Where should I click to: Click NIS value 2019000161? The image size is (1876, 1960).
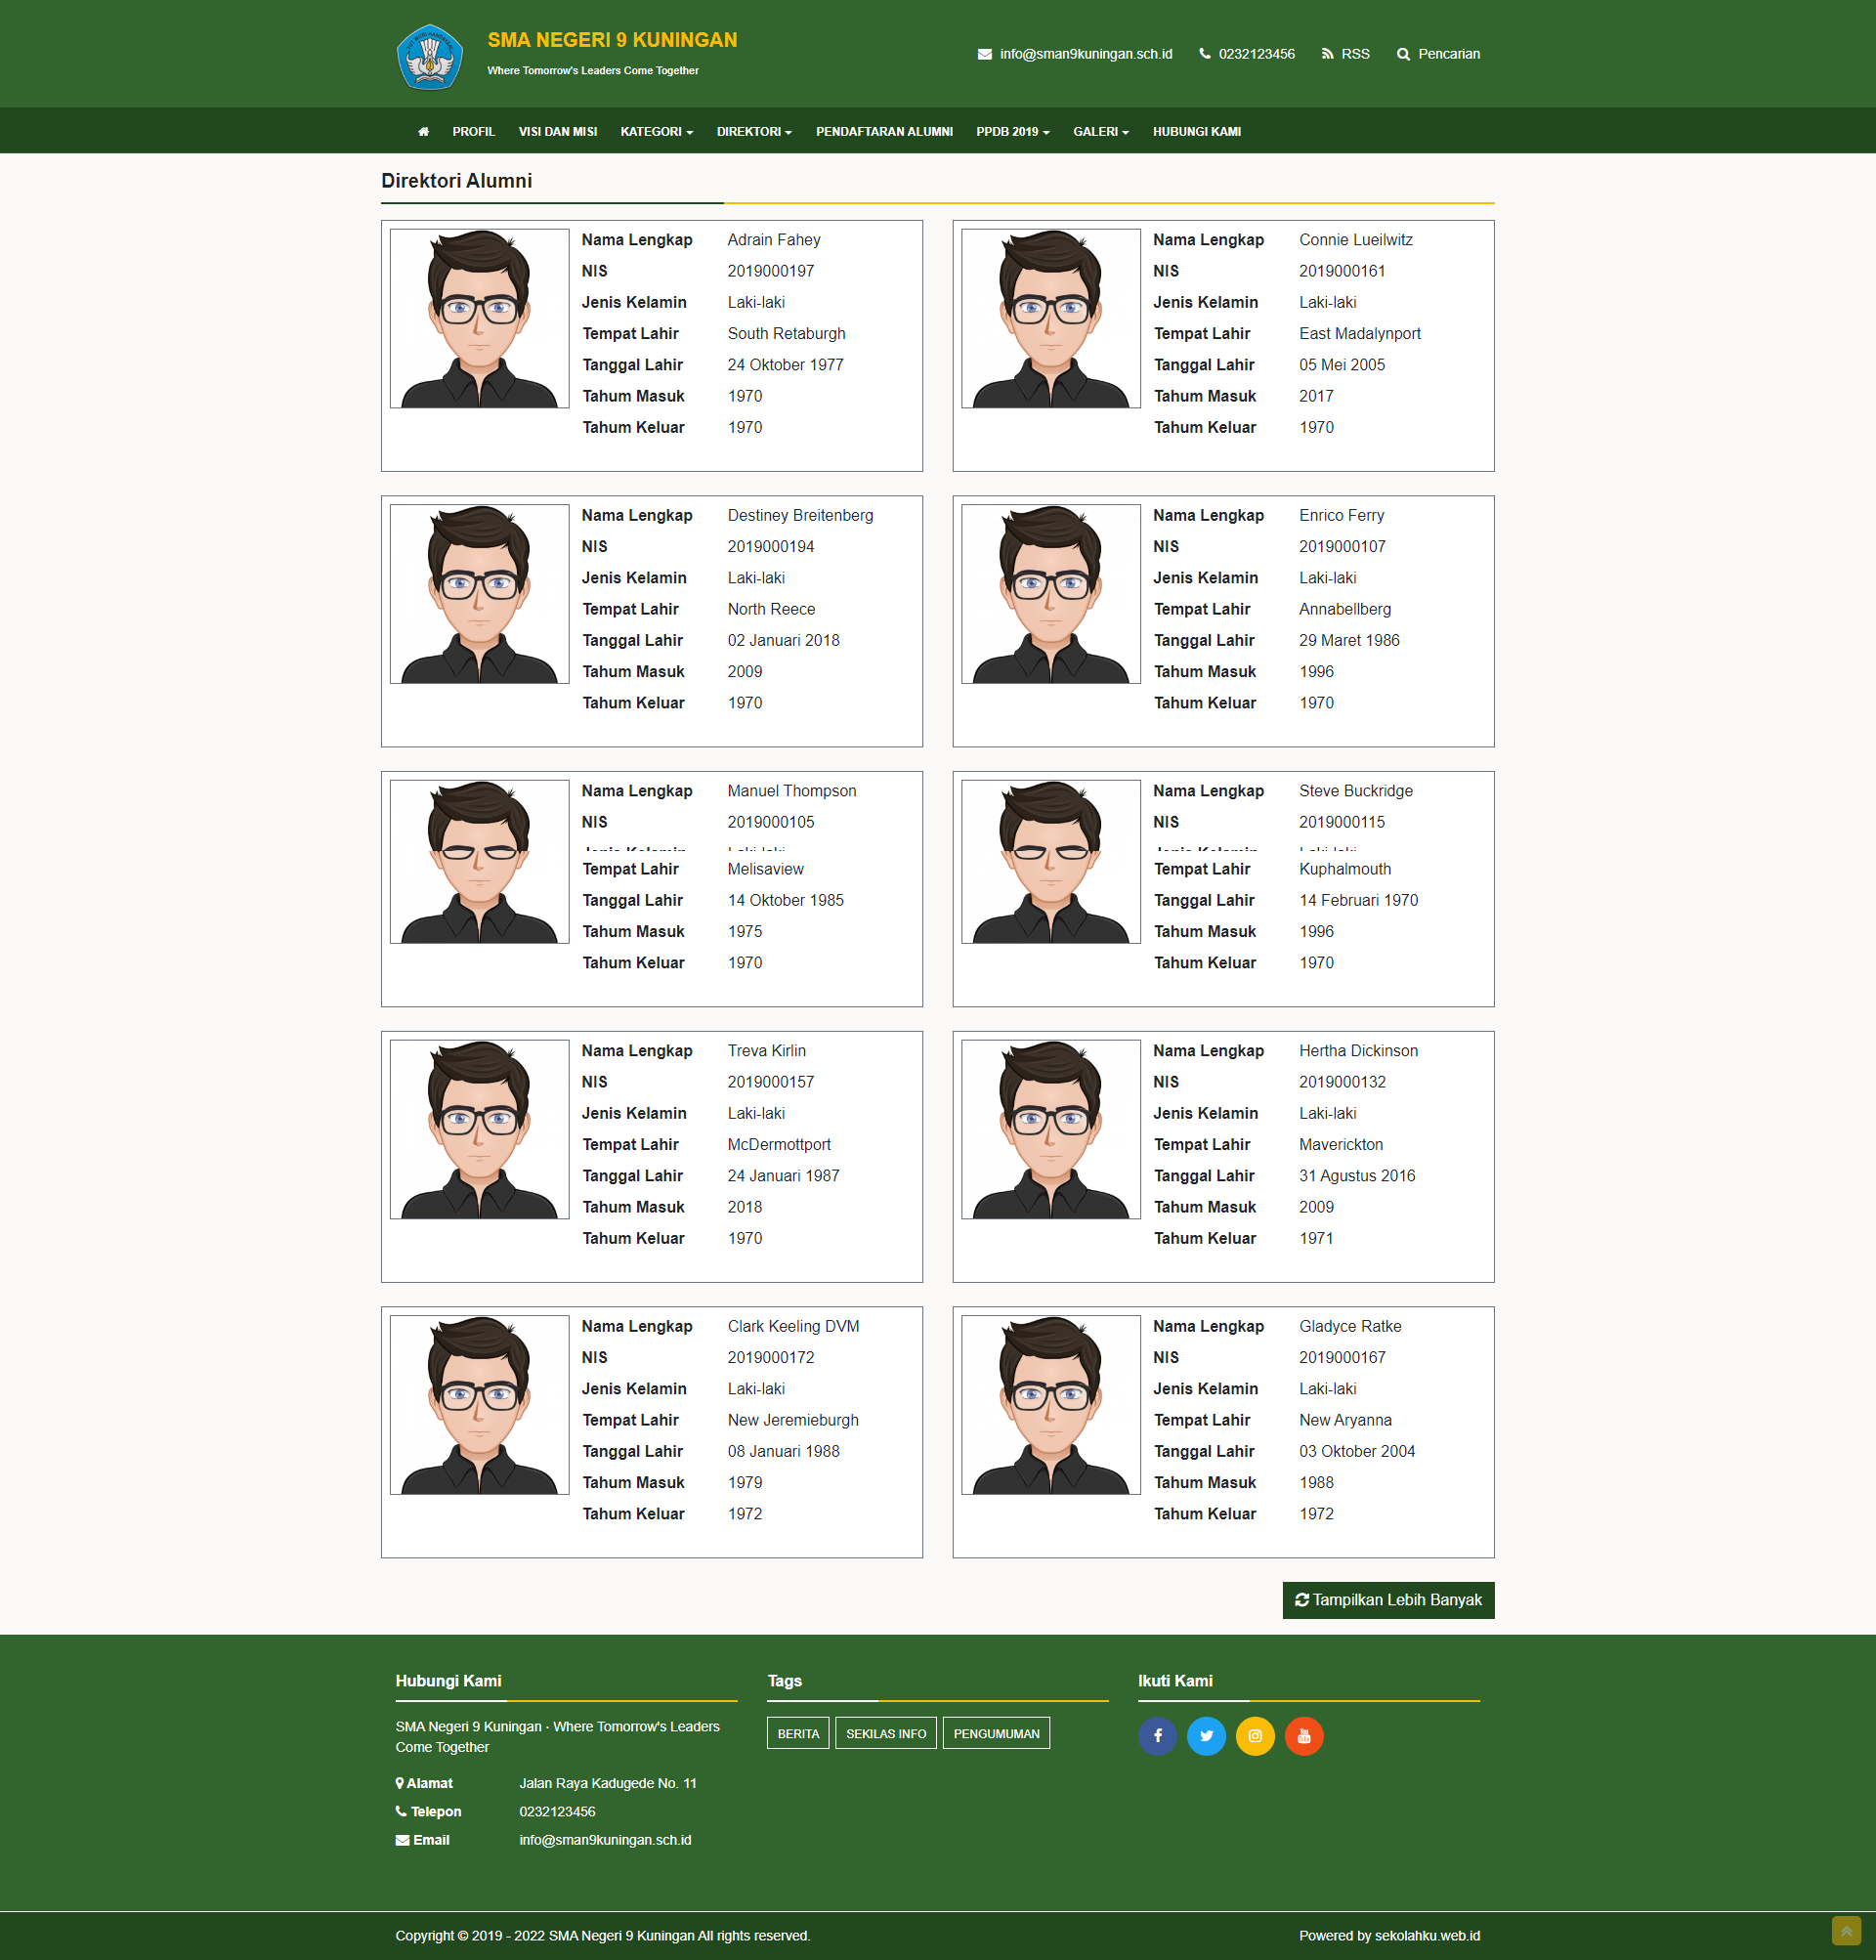click(x=1341, y=271)
